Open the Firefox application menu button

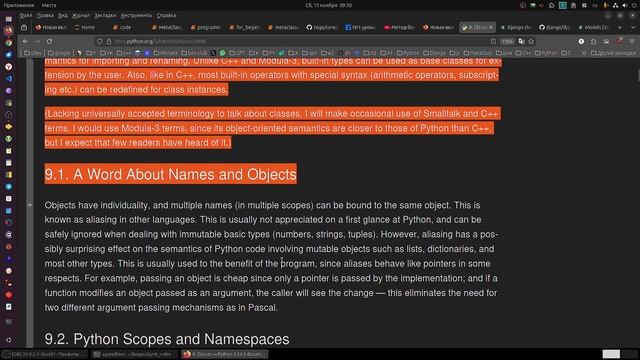coord(632,41)
